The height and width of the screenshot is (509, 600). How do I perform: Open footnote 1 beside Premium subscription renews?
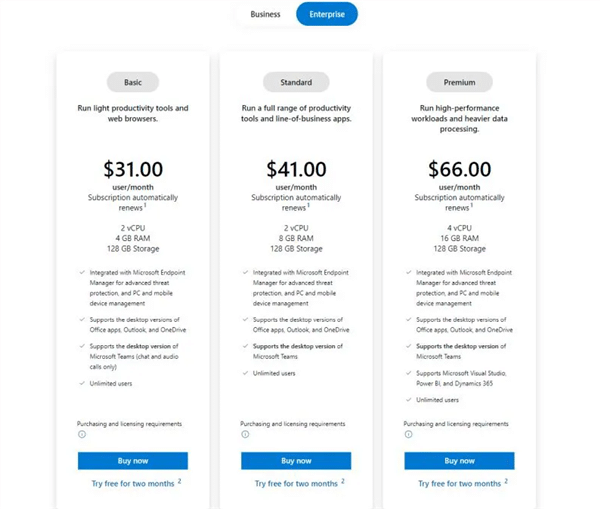click(x=473, y=206)
